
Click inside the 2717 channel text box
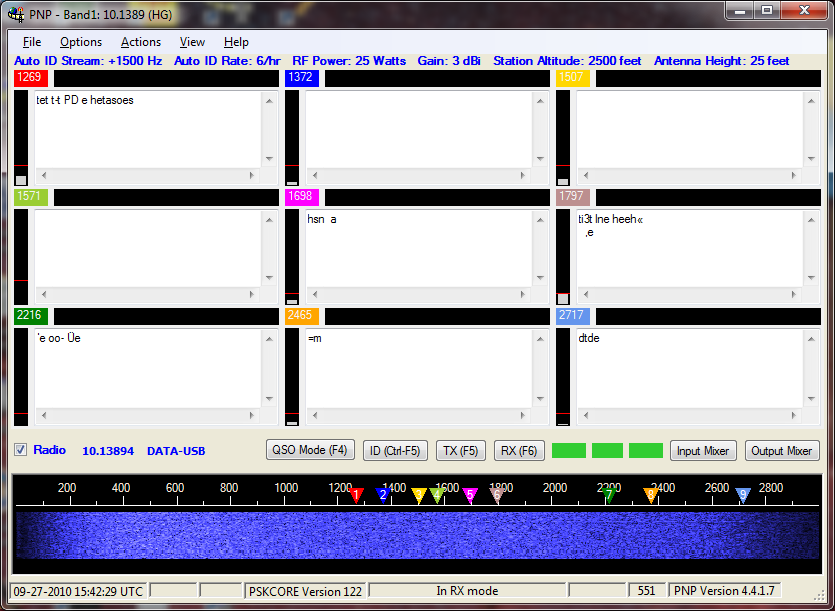(690, 369)
